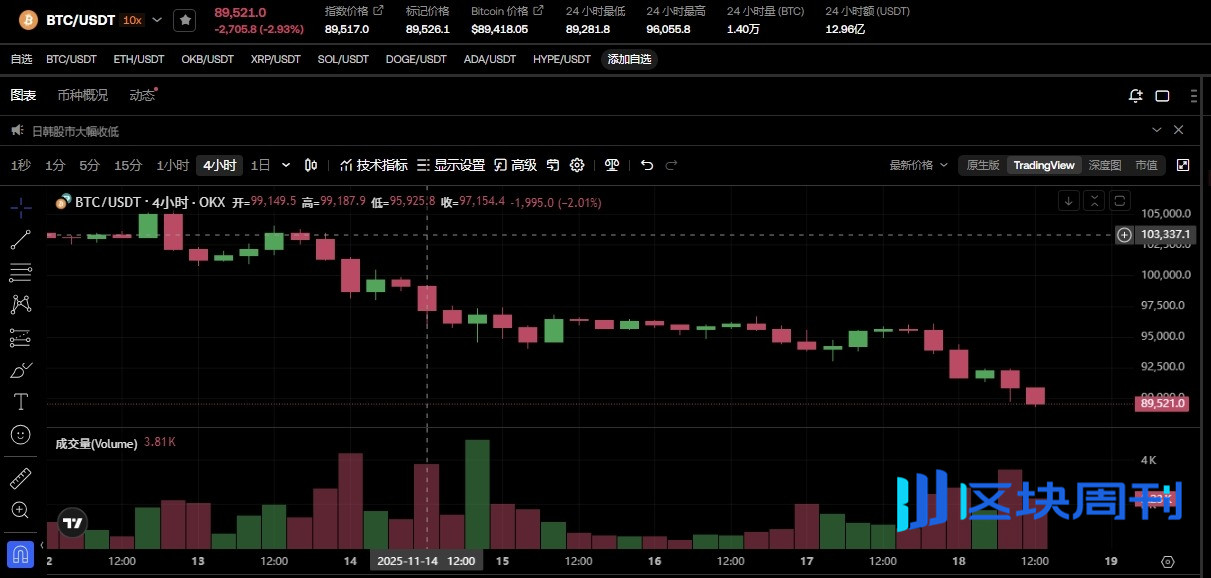This screenshot has height=578, width=1211.
Task: Select the ruler measure tool
Action: coord(20,478)
